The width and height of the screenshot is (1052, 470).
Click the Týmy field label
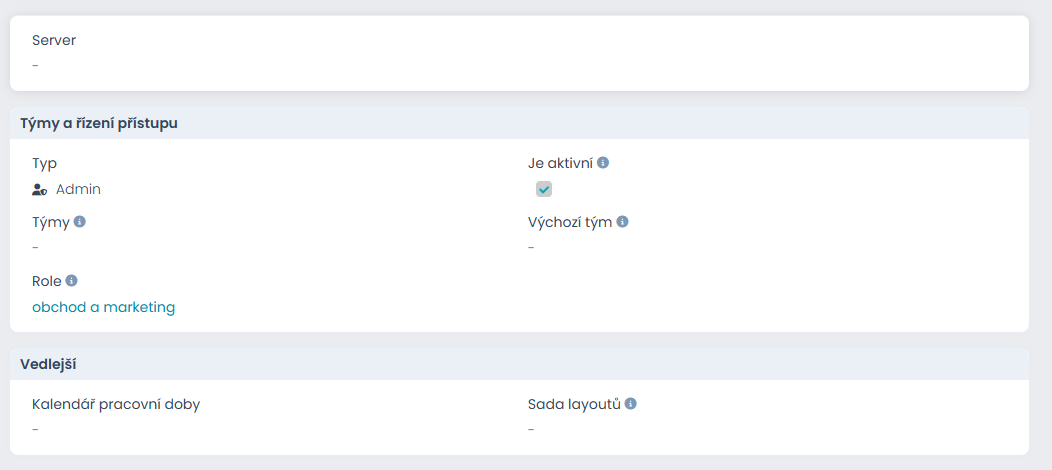[50, 222]
